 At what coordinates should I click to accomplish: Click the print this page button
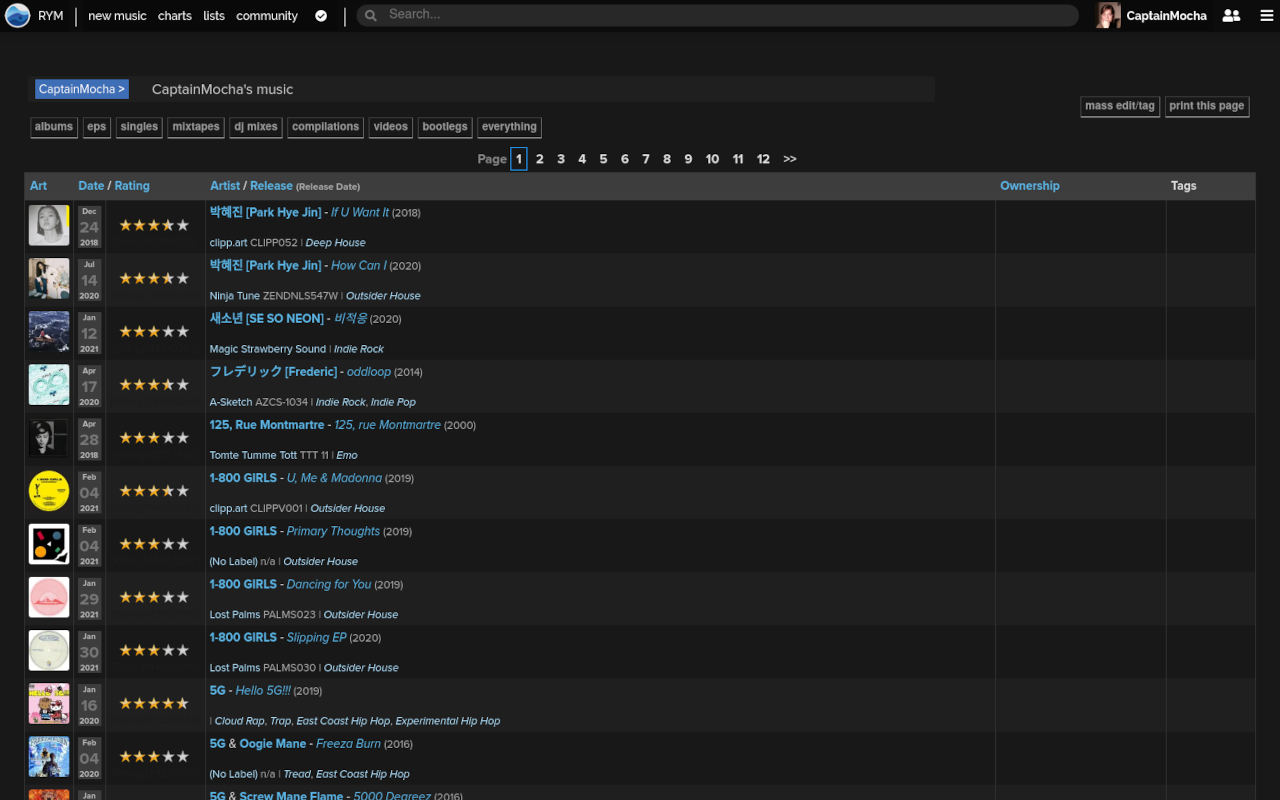click(x=1206, y=106)
